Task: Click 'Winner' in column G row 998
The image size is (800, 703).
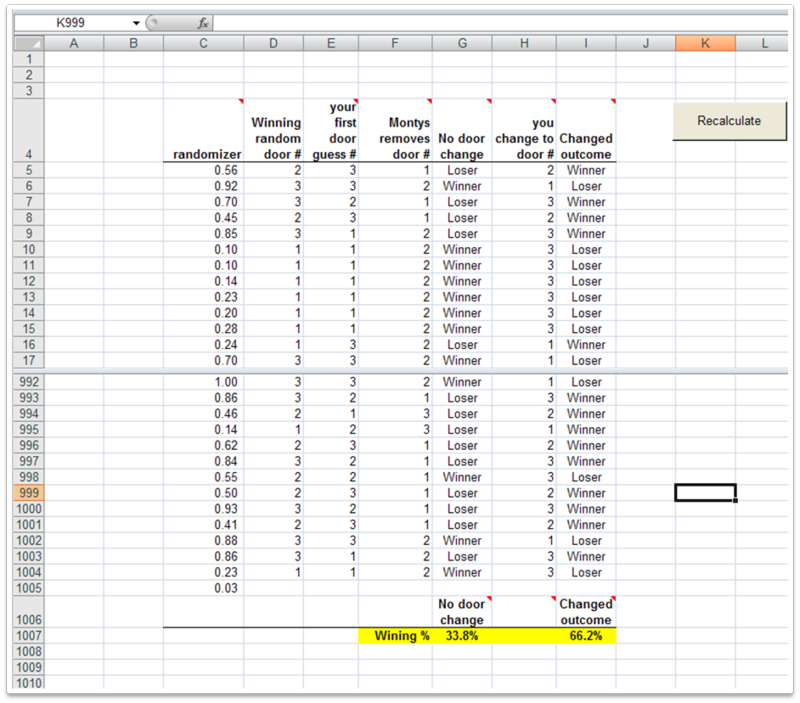Action: (x=462, y=478)
